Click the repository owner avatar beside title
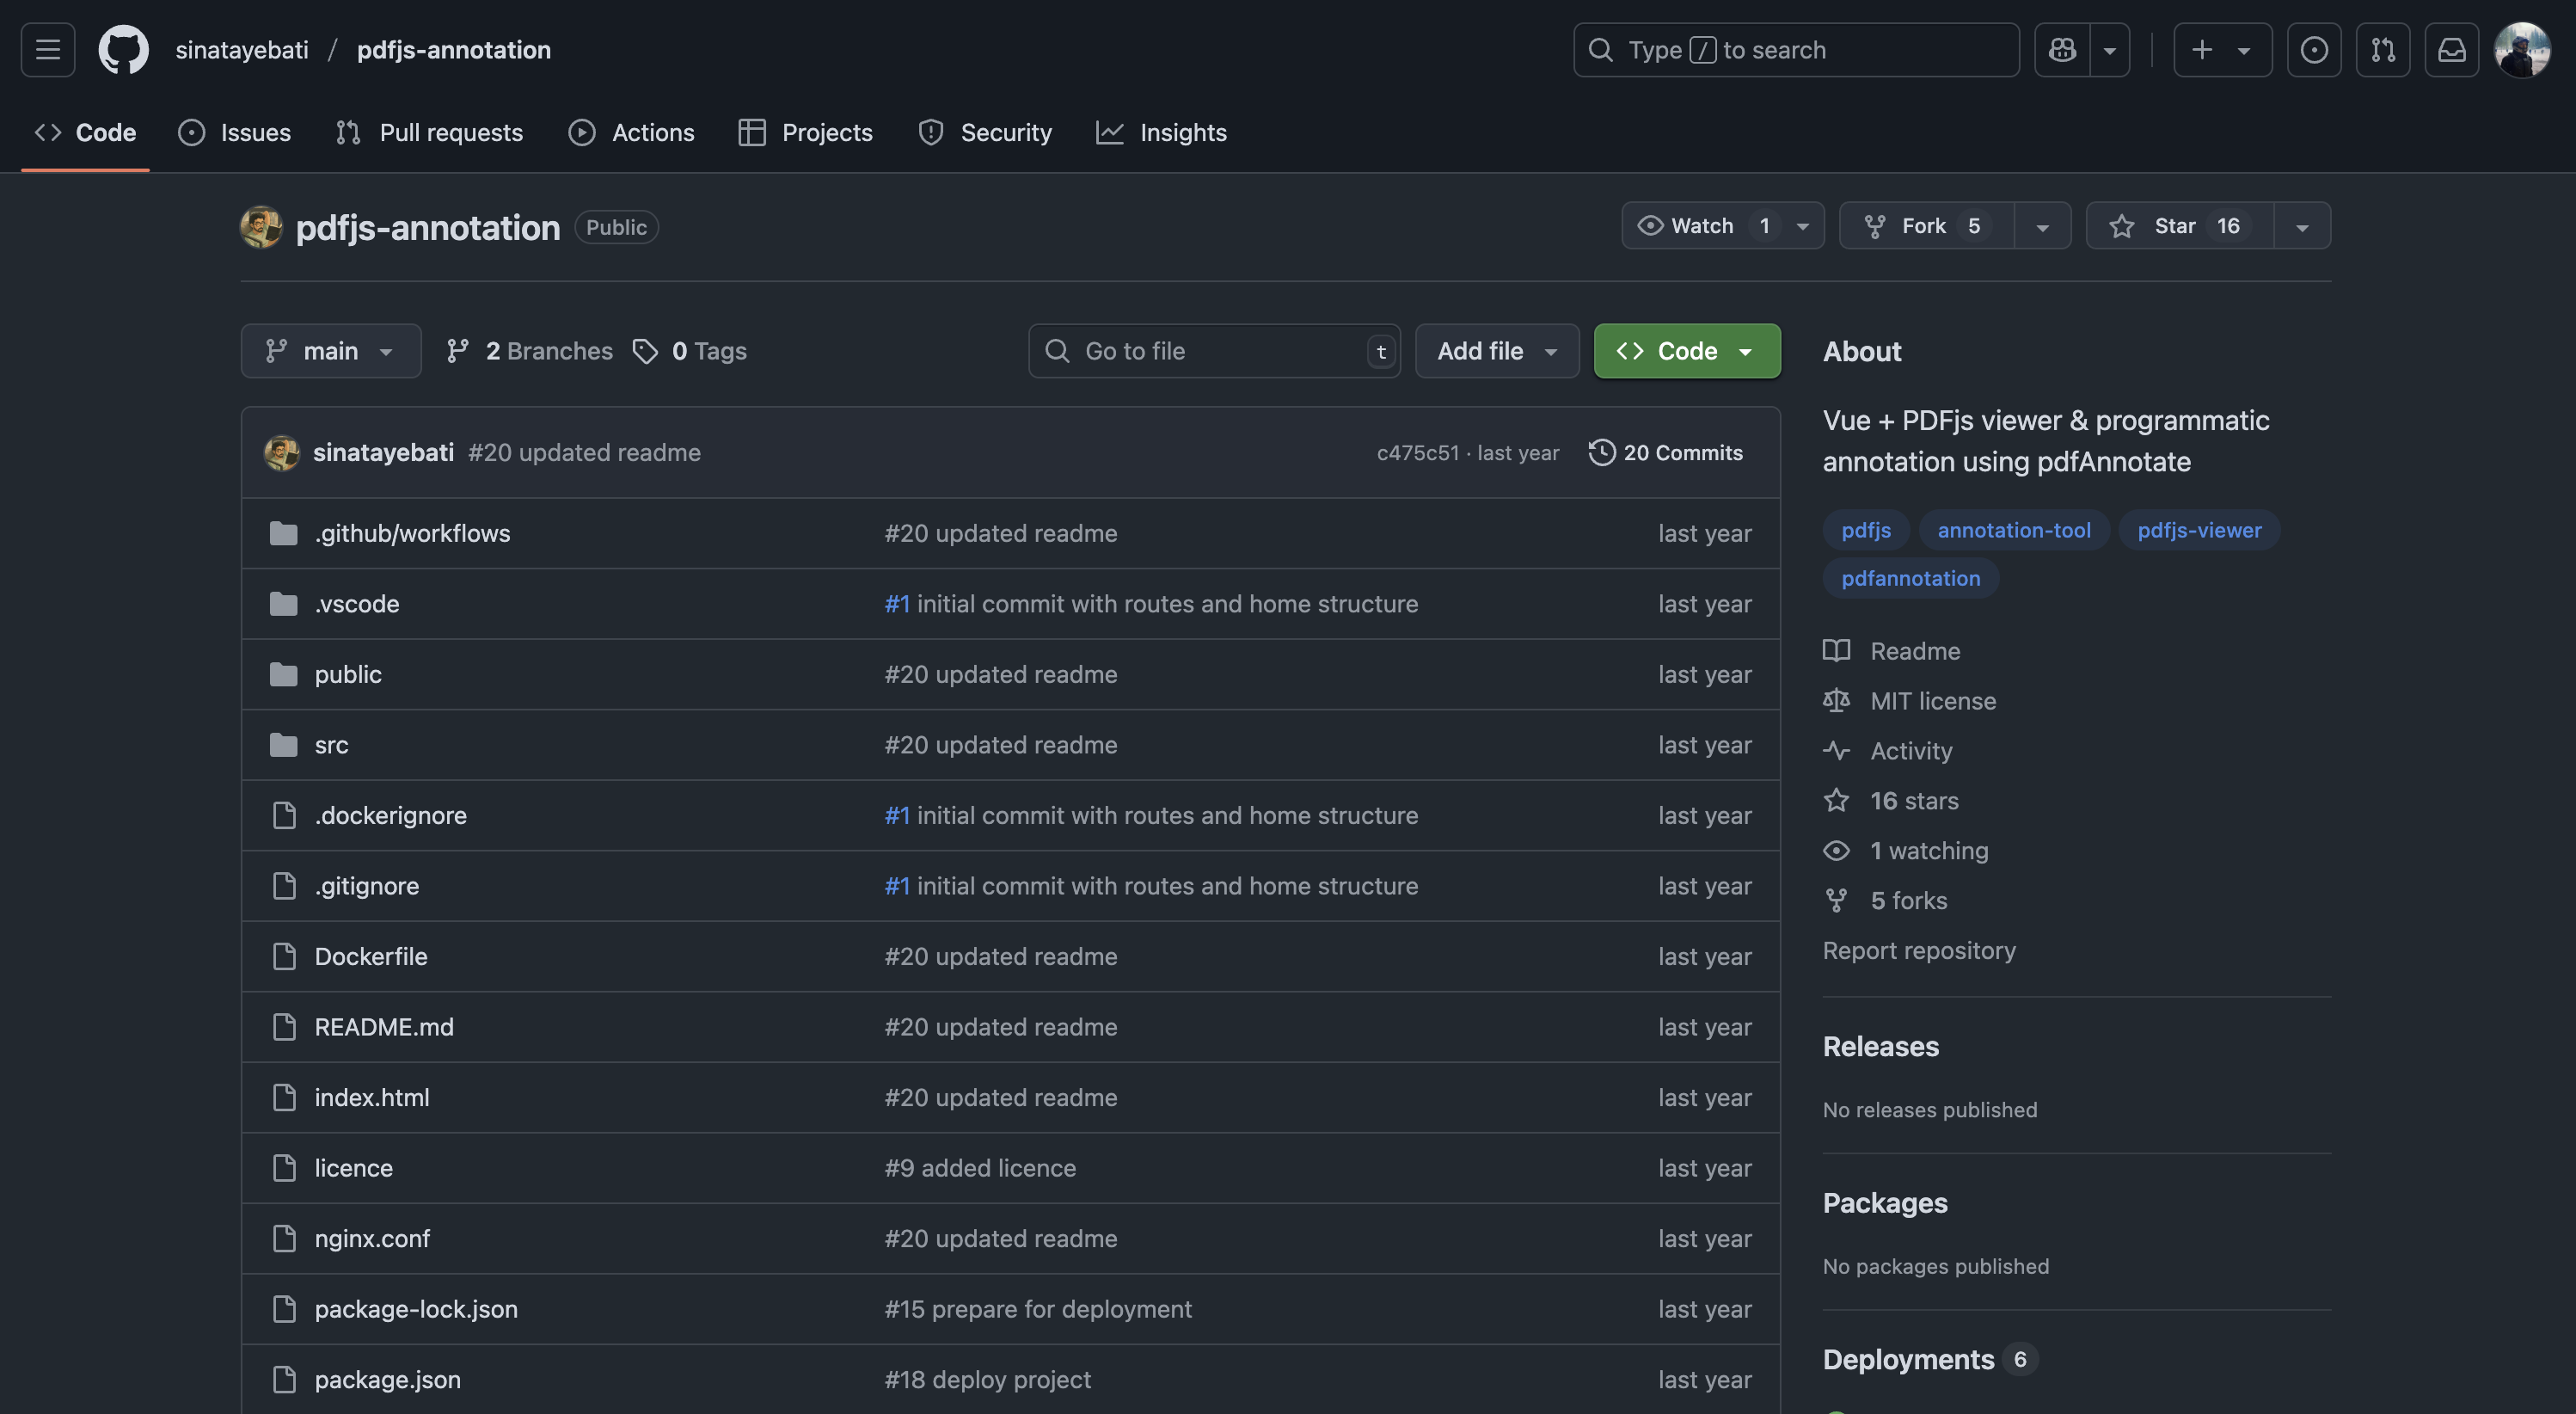 [x=262, y=227]
